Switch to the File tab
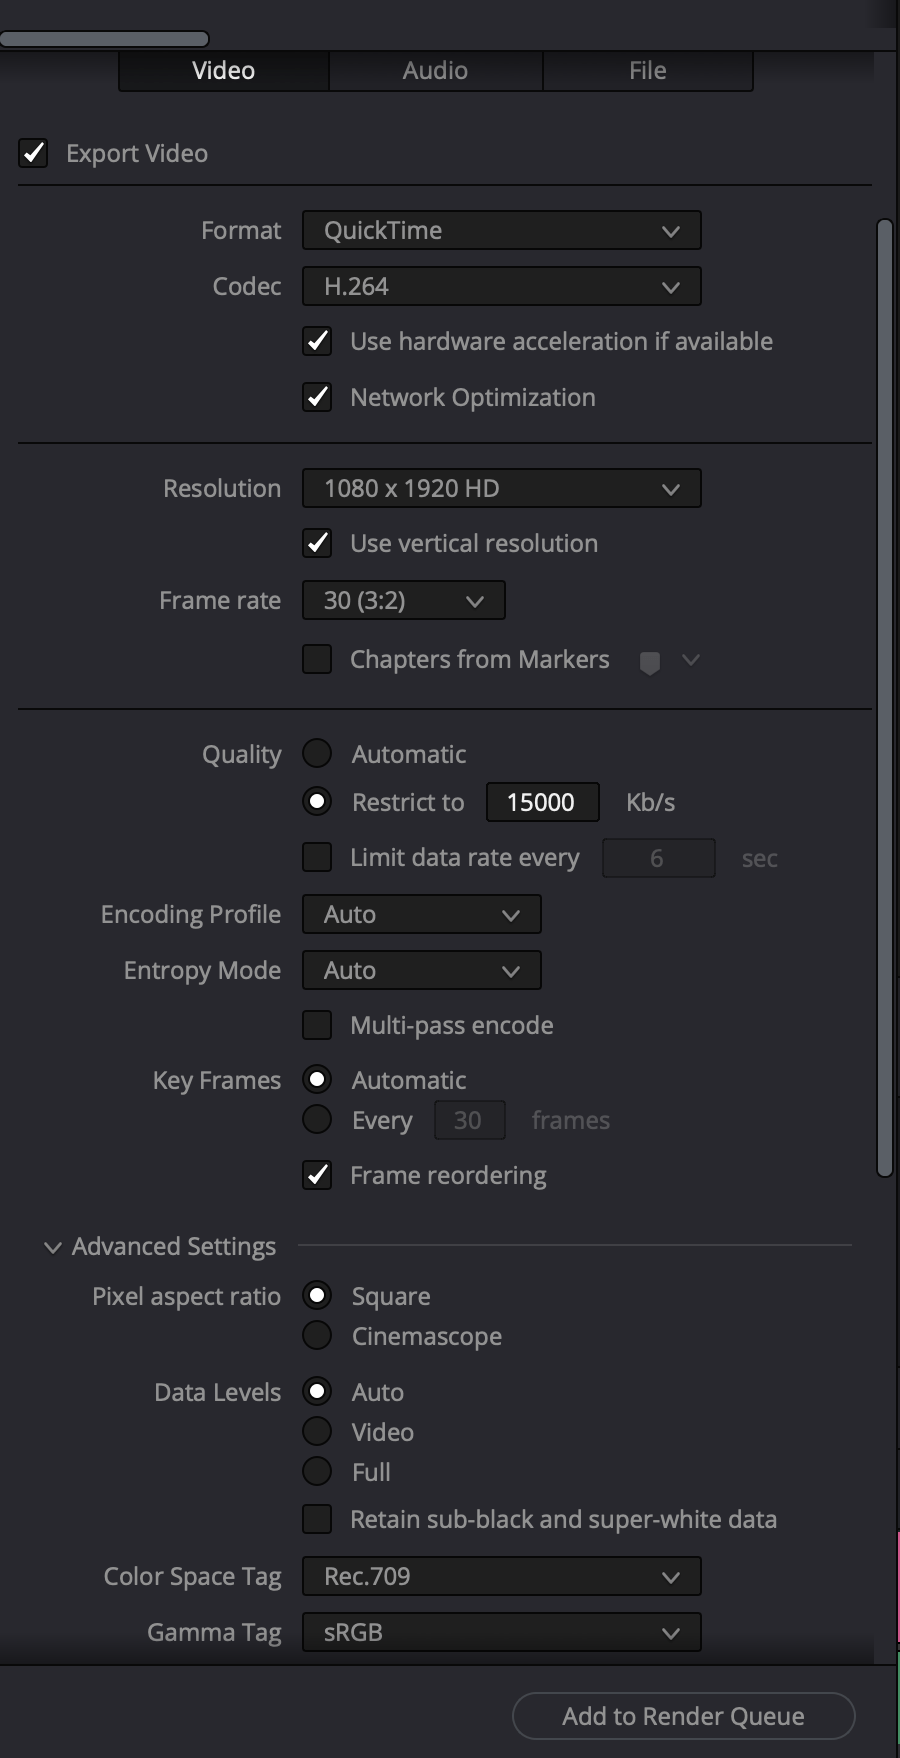The height and width of the screenshot is (1758, 900). click(646, 70)
